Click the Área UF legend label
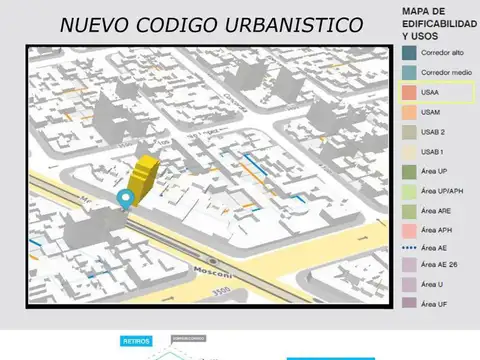Screen dimensions: 480x360 [434, 304]
